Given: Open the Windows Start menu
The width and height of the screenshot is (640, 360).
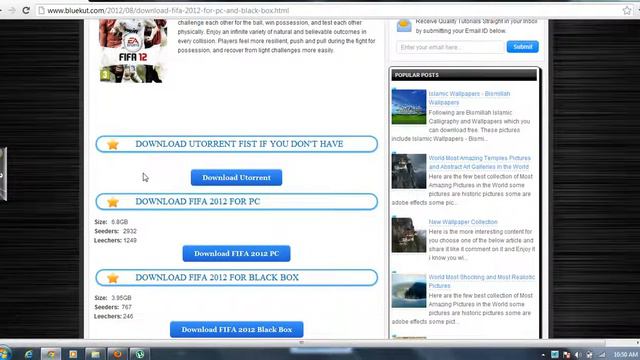Looking at the screenshot, I should coord(5,354).
